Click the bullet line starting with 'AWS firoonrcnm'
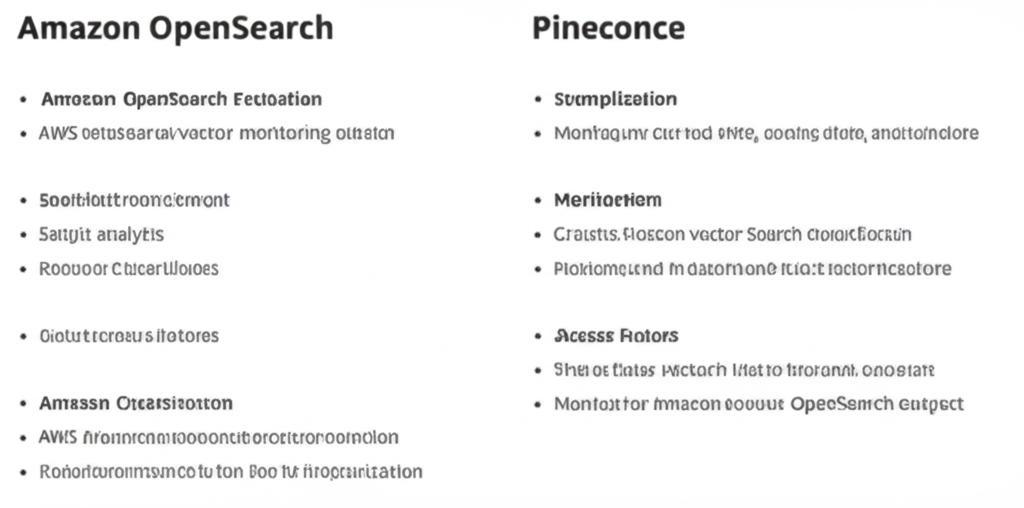 pos(218,437)
